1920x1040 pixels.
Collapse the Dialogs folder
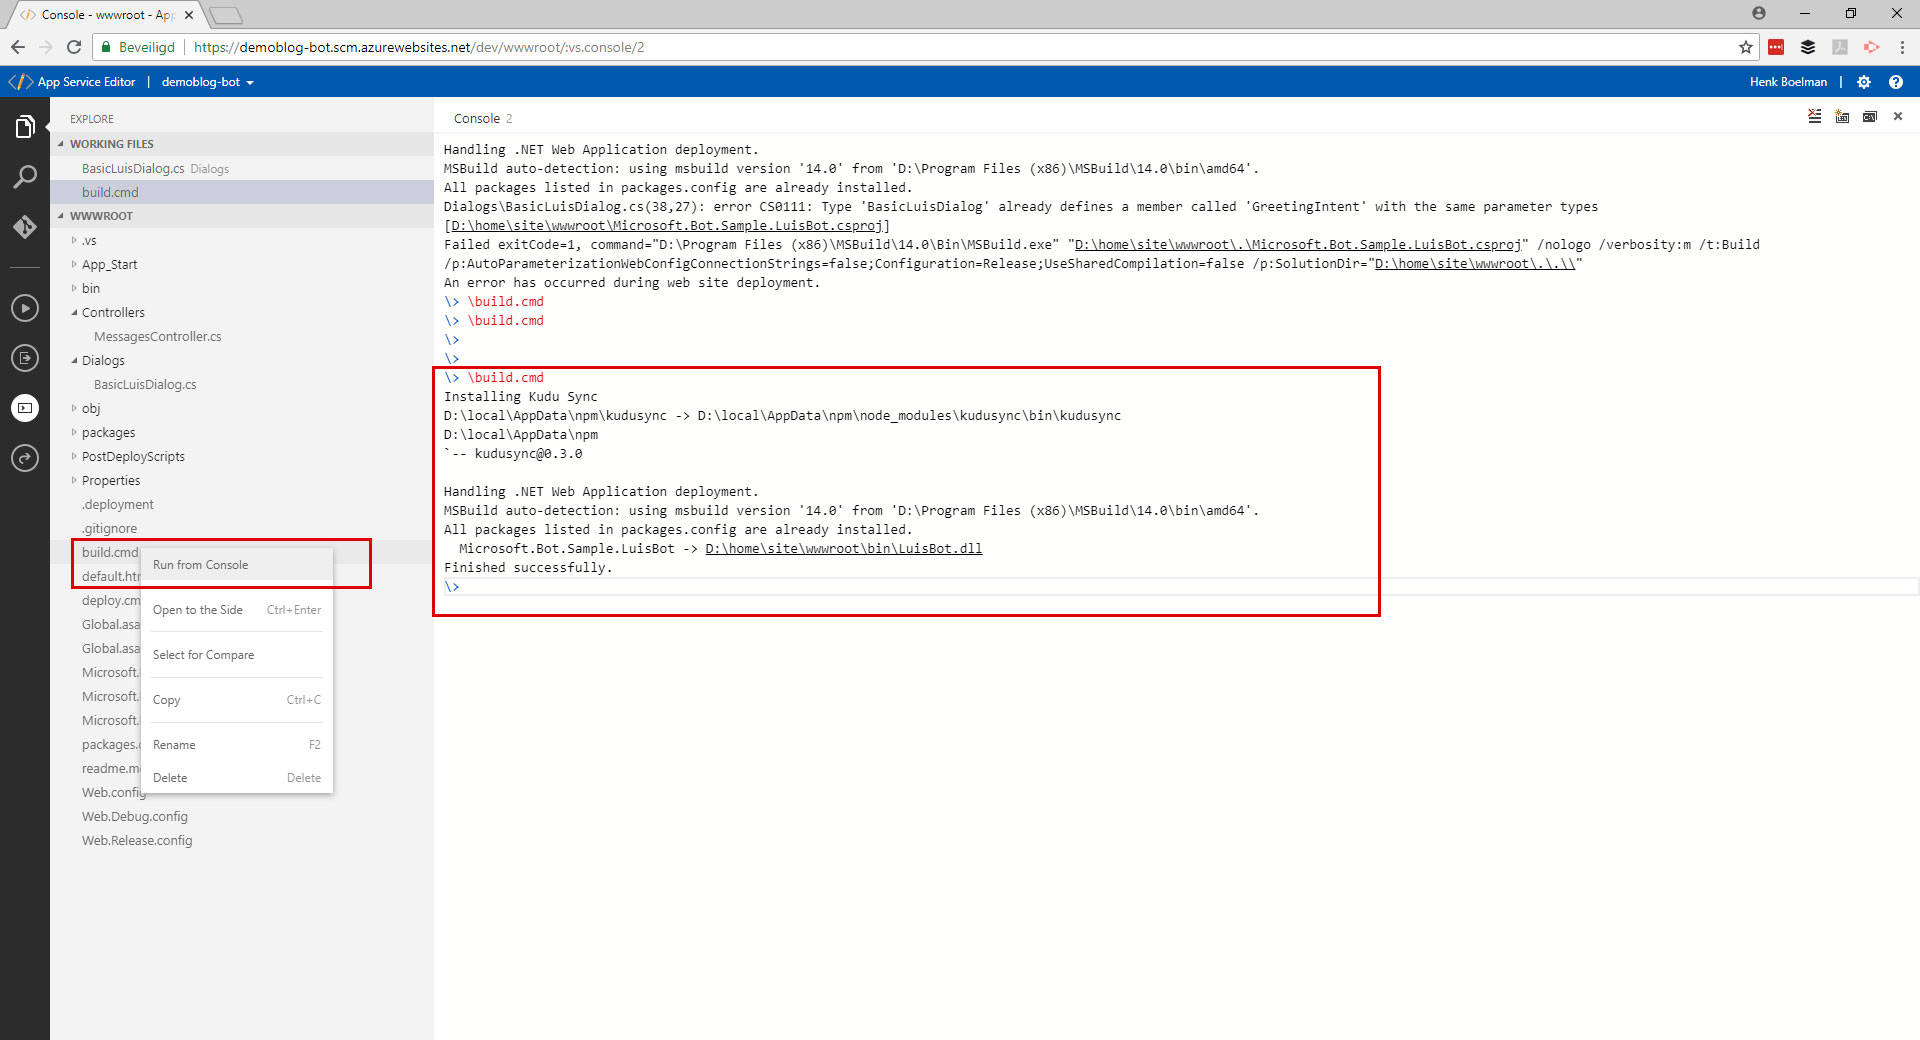pyautogui.click(x=74, y=360)
